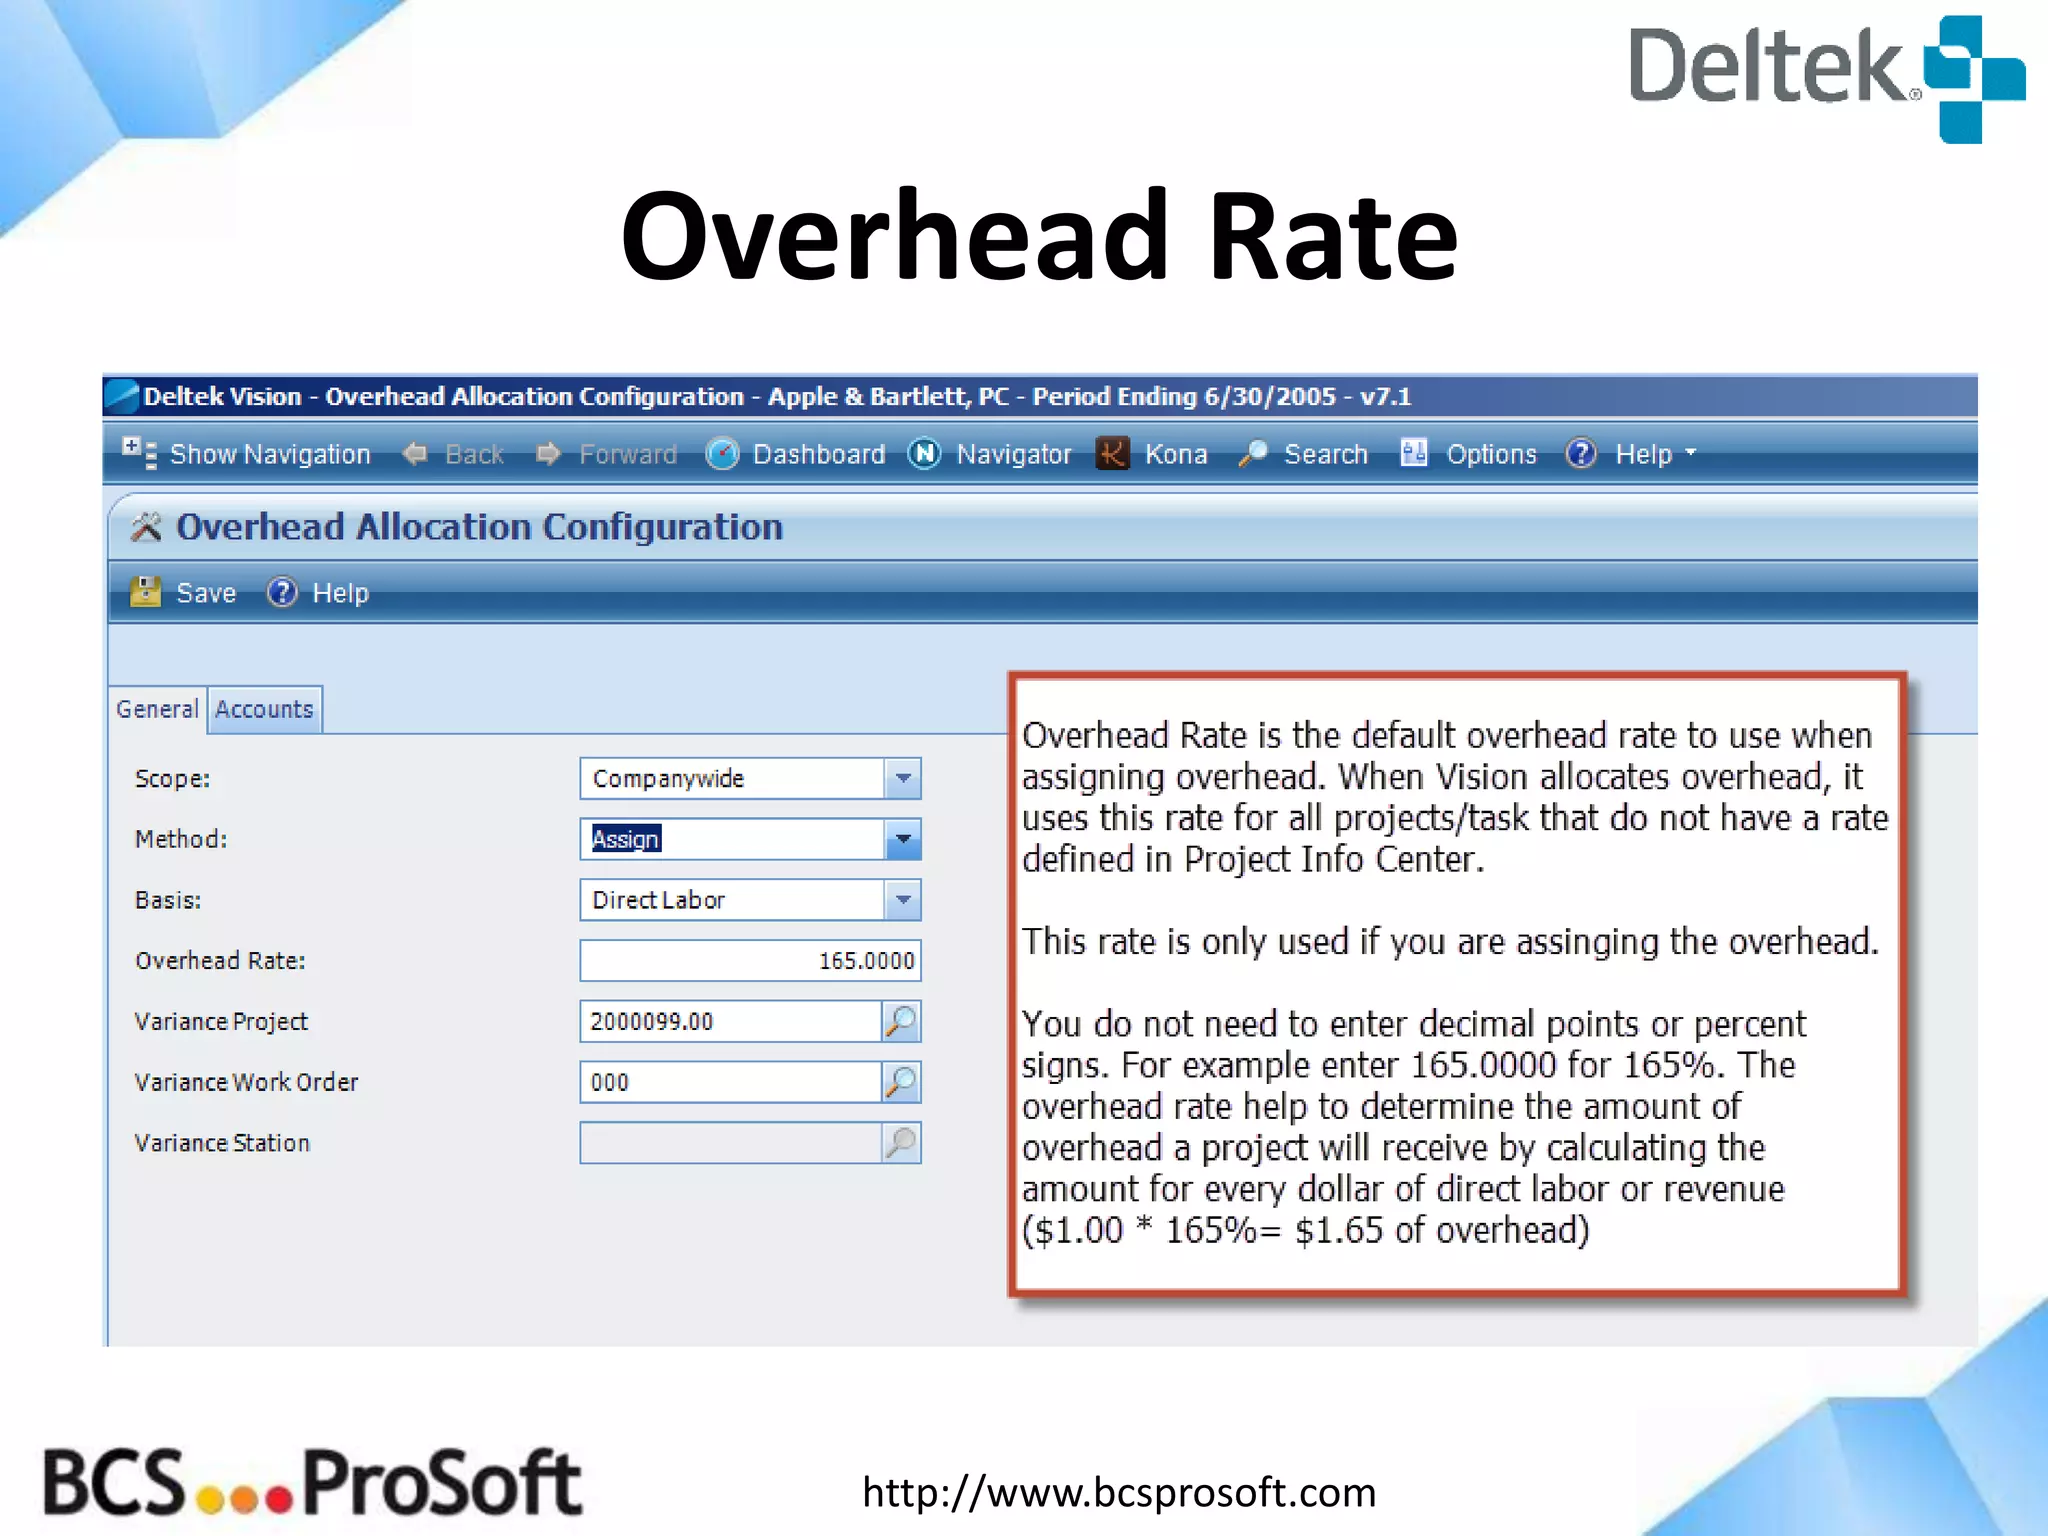
Task: Click the Overhead Allocation Configuration tools icon
Action: pyautogui.click(x=146, y=527)
